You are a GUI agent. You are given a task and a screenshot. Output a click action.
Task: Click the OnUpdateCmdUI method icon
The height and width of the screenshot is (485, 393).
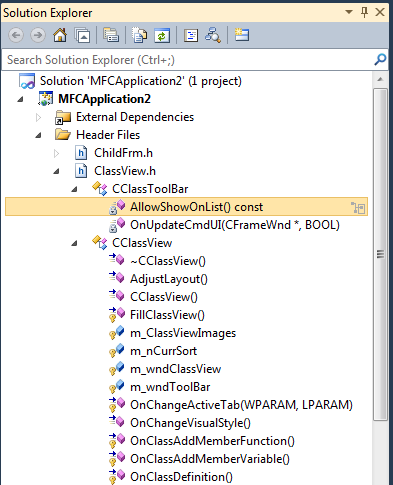117,225
